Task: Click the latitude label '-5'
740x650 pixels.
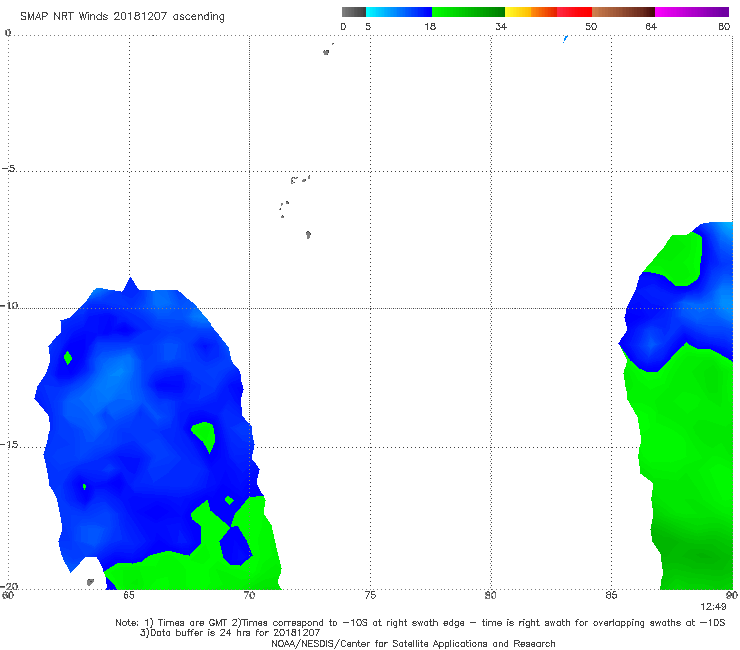Action: click(9, 169)
